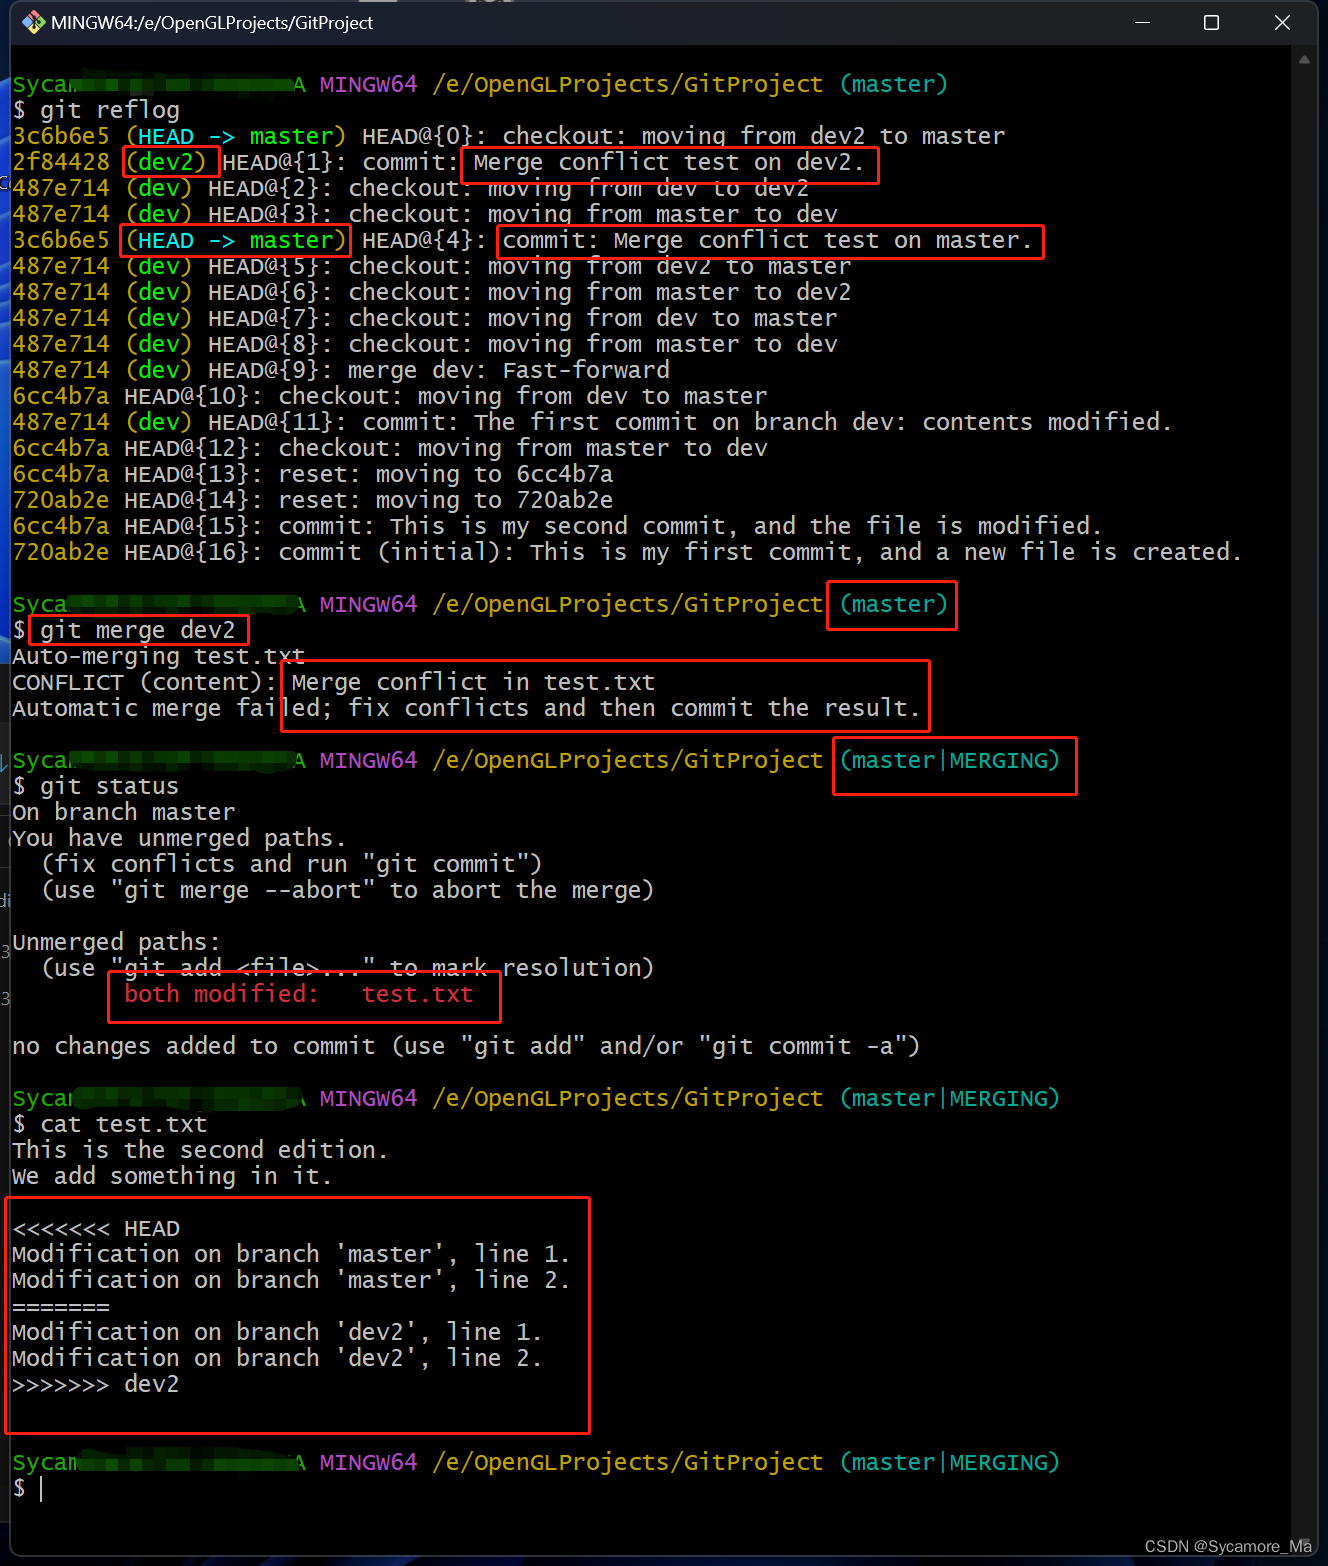The width and height of the screenshot is (1328, 1566).
Task: Click 'Merge conflict in test.txt' message
Action: tap(473, 682)
